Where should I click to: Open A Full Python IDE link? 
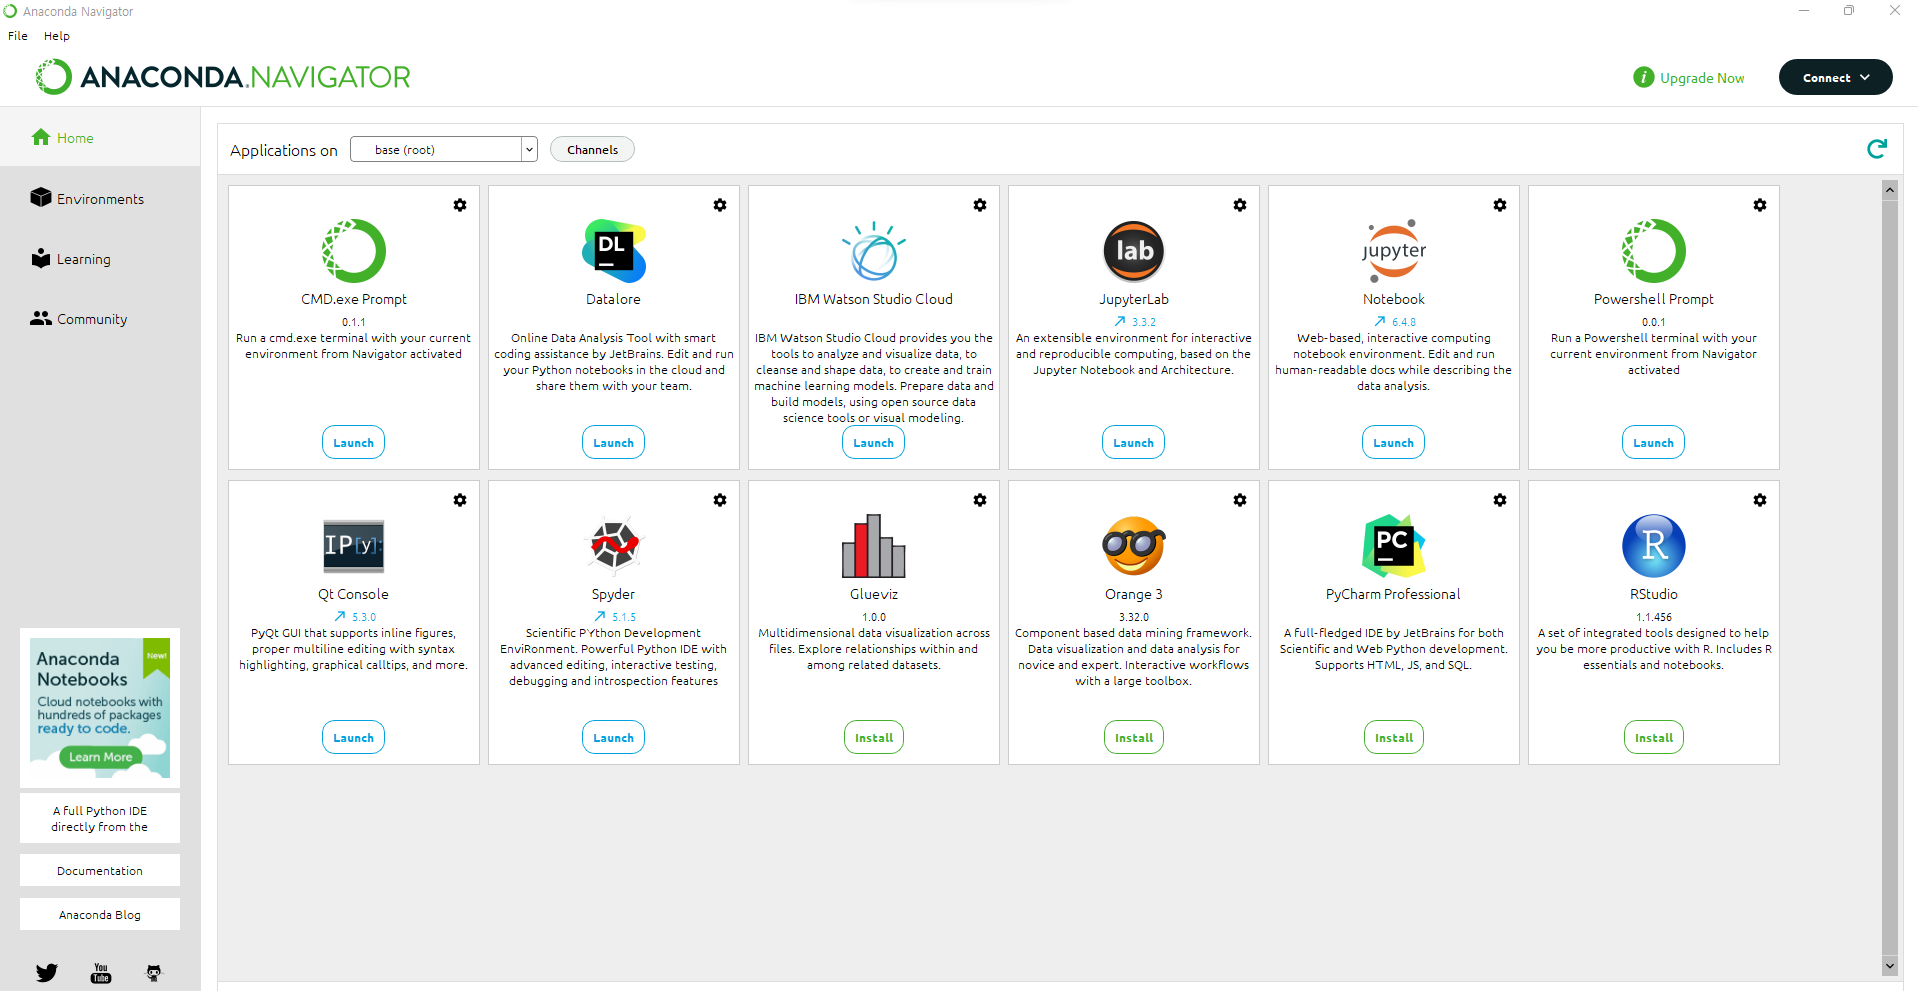100,818
